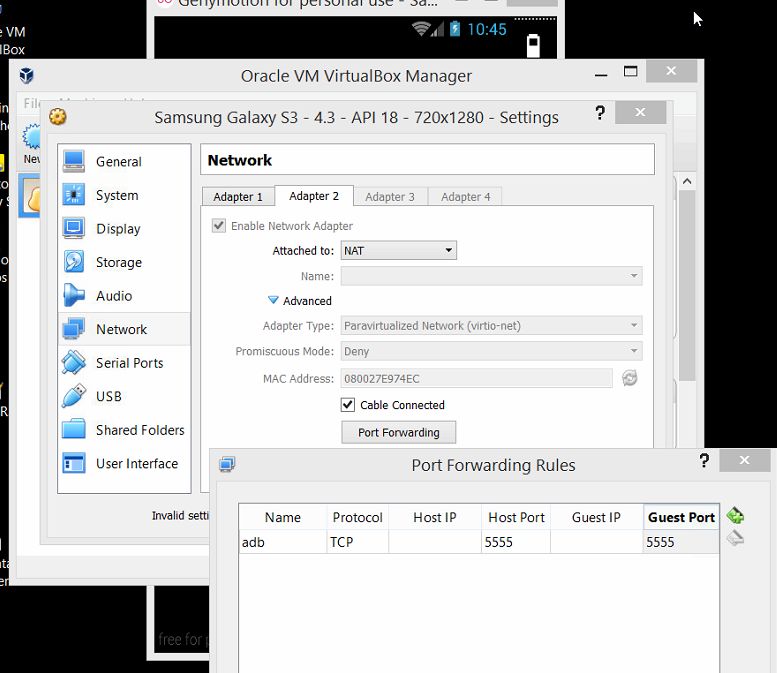Click Port Forwarding button
The height and width of the screenshot is (673, 777).
tap(398, 432)
